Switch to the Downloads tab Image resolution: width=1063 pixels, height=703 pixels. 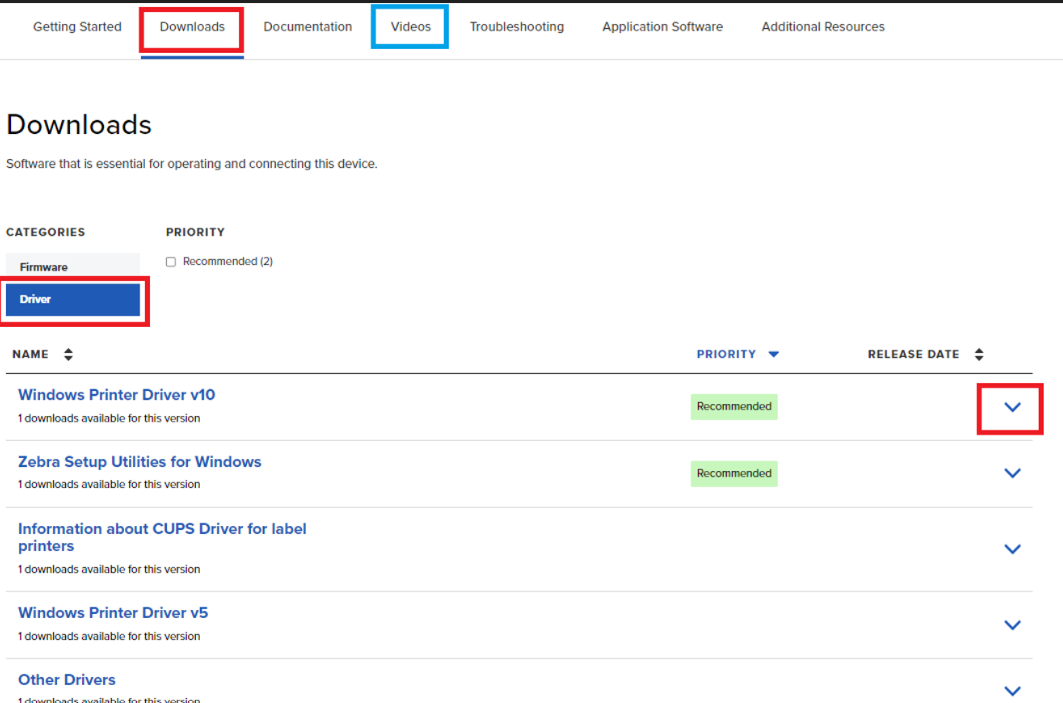pos(192,26)
